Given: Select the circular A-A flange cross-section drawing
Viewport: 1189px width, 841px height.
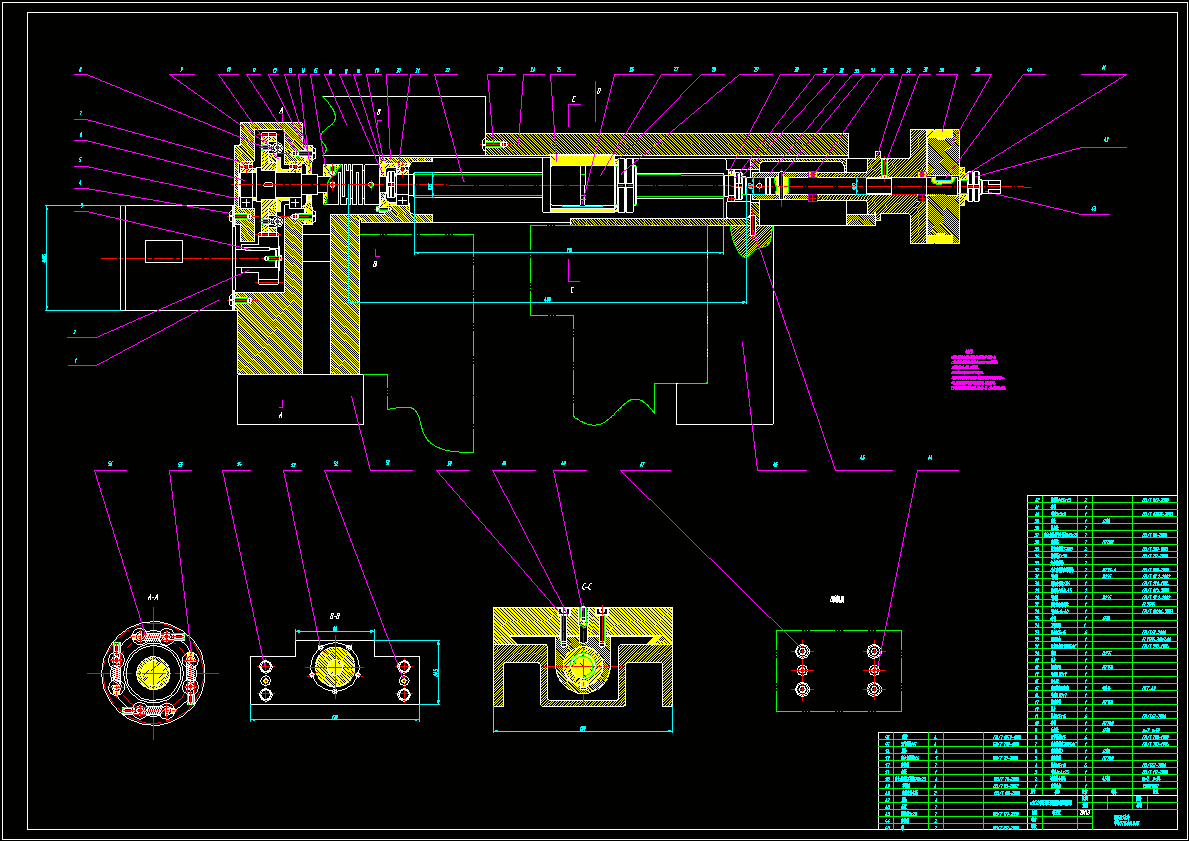Looking at the screenshot, I should pyautogui.click(x=153, y=673).
